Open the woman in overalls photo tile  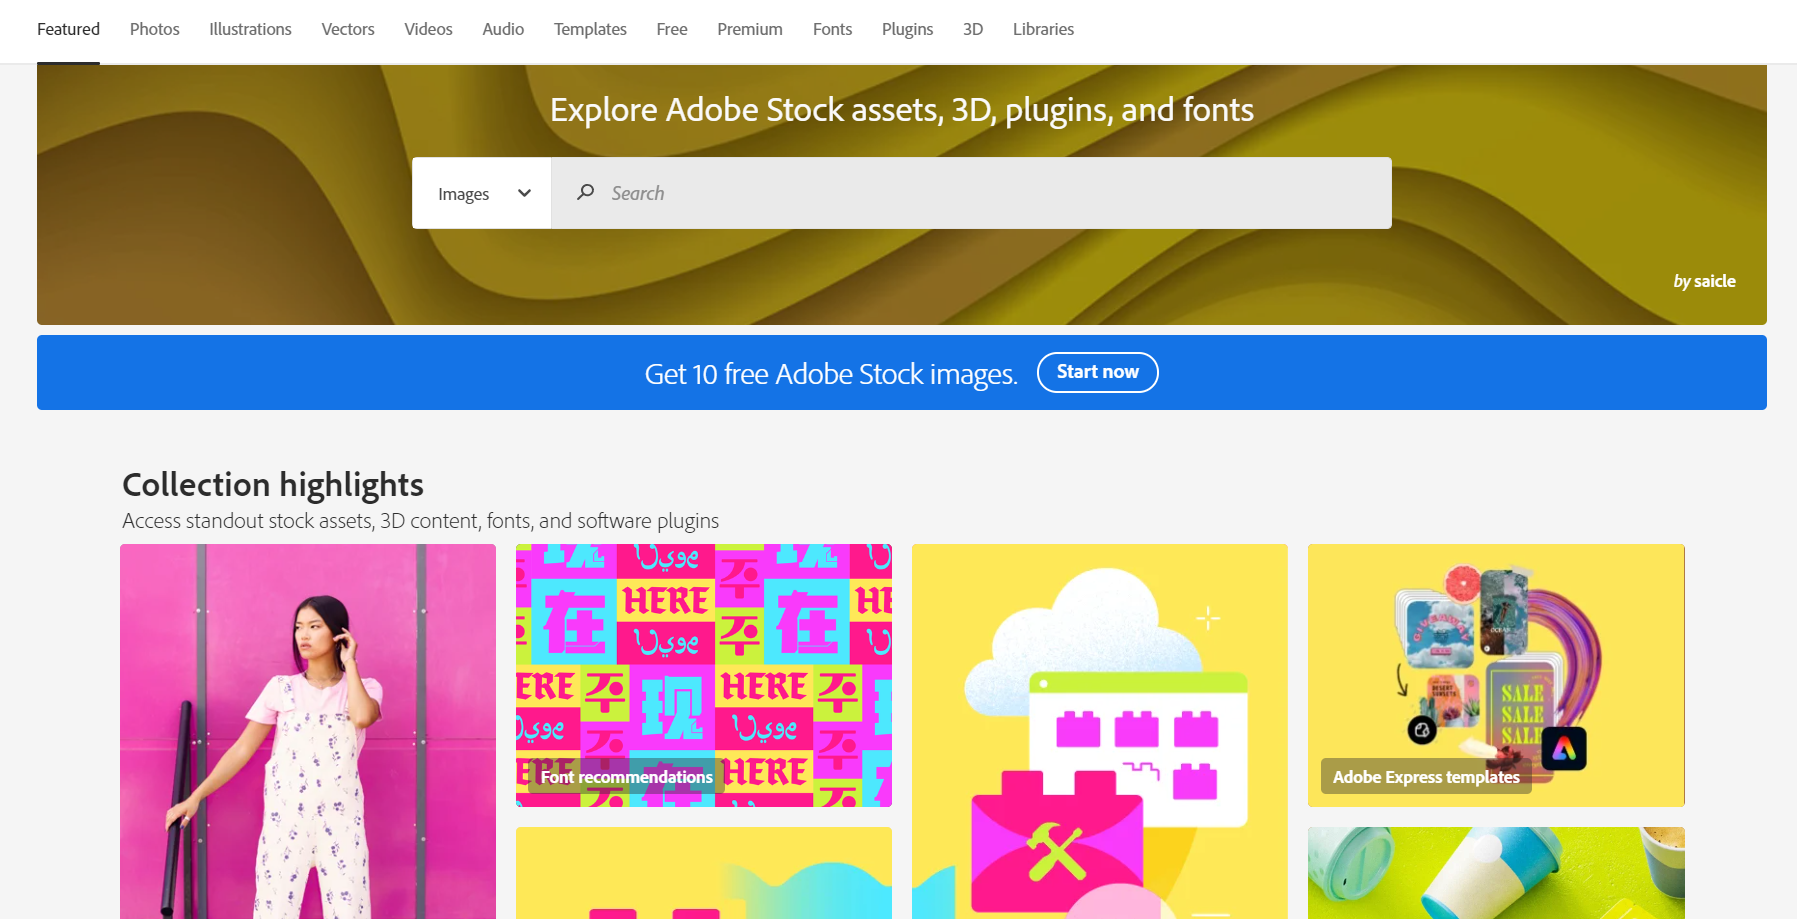click(308, 731)
